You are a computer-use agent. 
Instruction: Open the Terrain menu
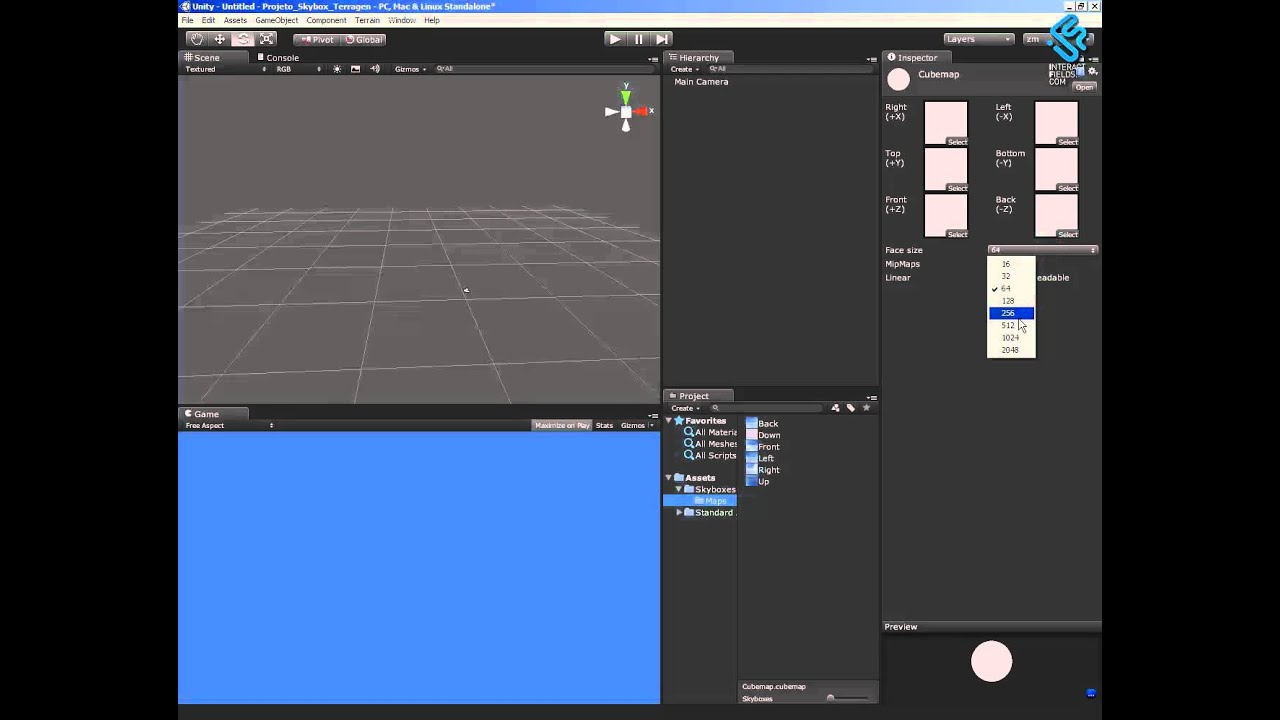click(367, 20)
